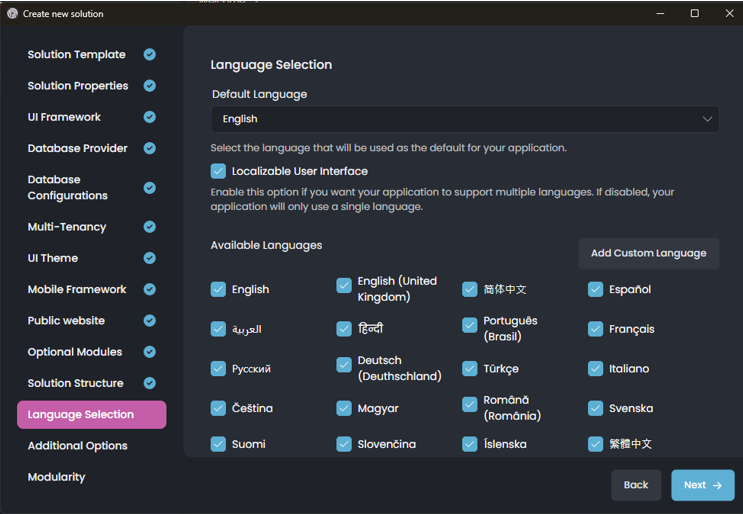Disable the Localizable User Interface checkbox
The image size is (743, 514).
tap(218, 171)
